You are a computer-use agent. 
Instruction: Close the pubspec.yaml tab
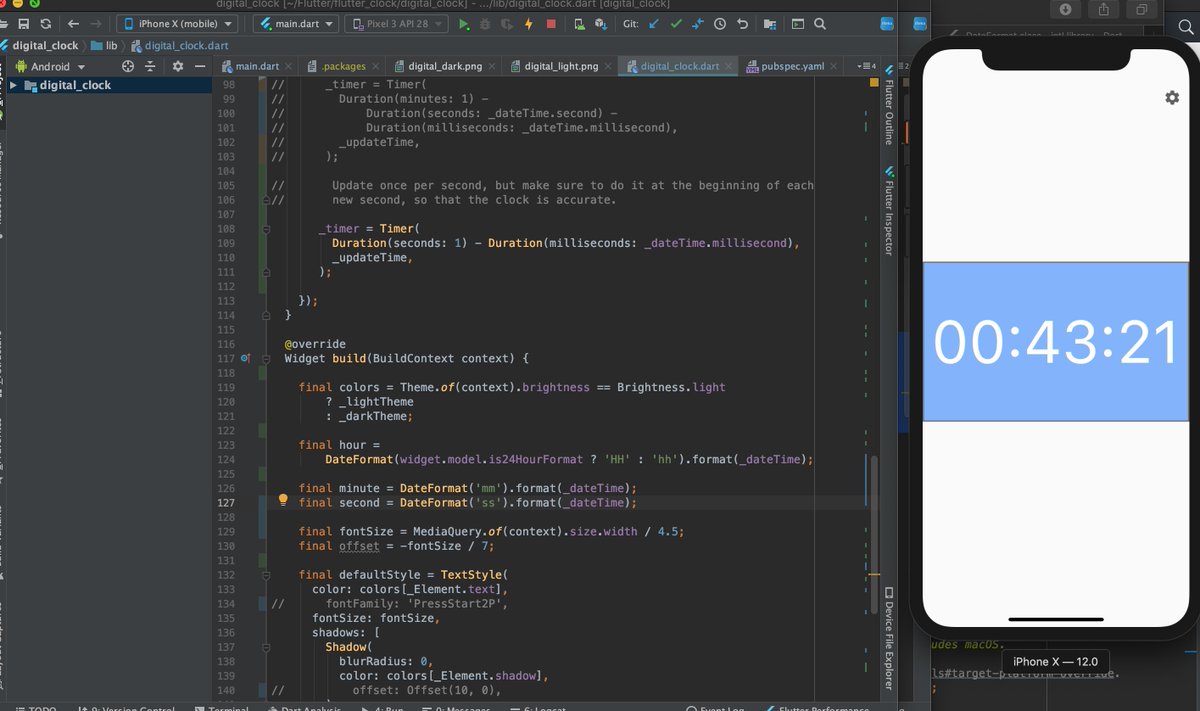(x=834, y=67)
